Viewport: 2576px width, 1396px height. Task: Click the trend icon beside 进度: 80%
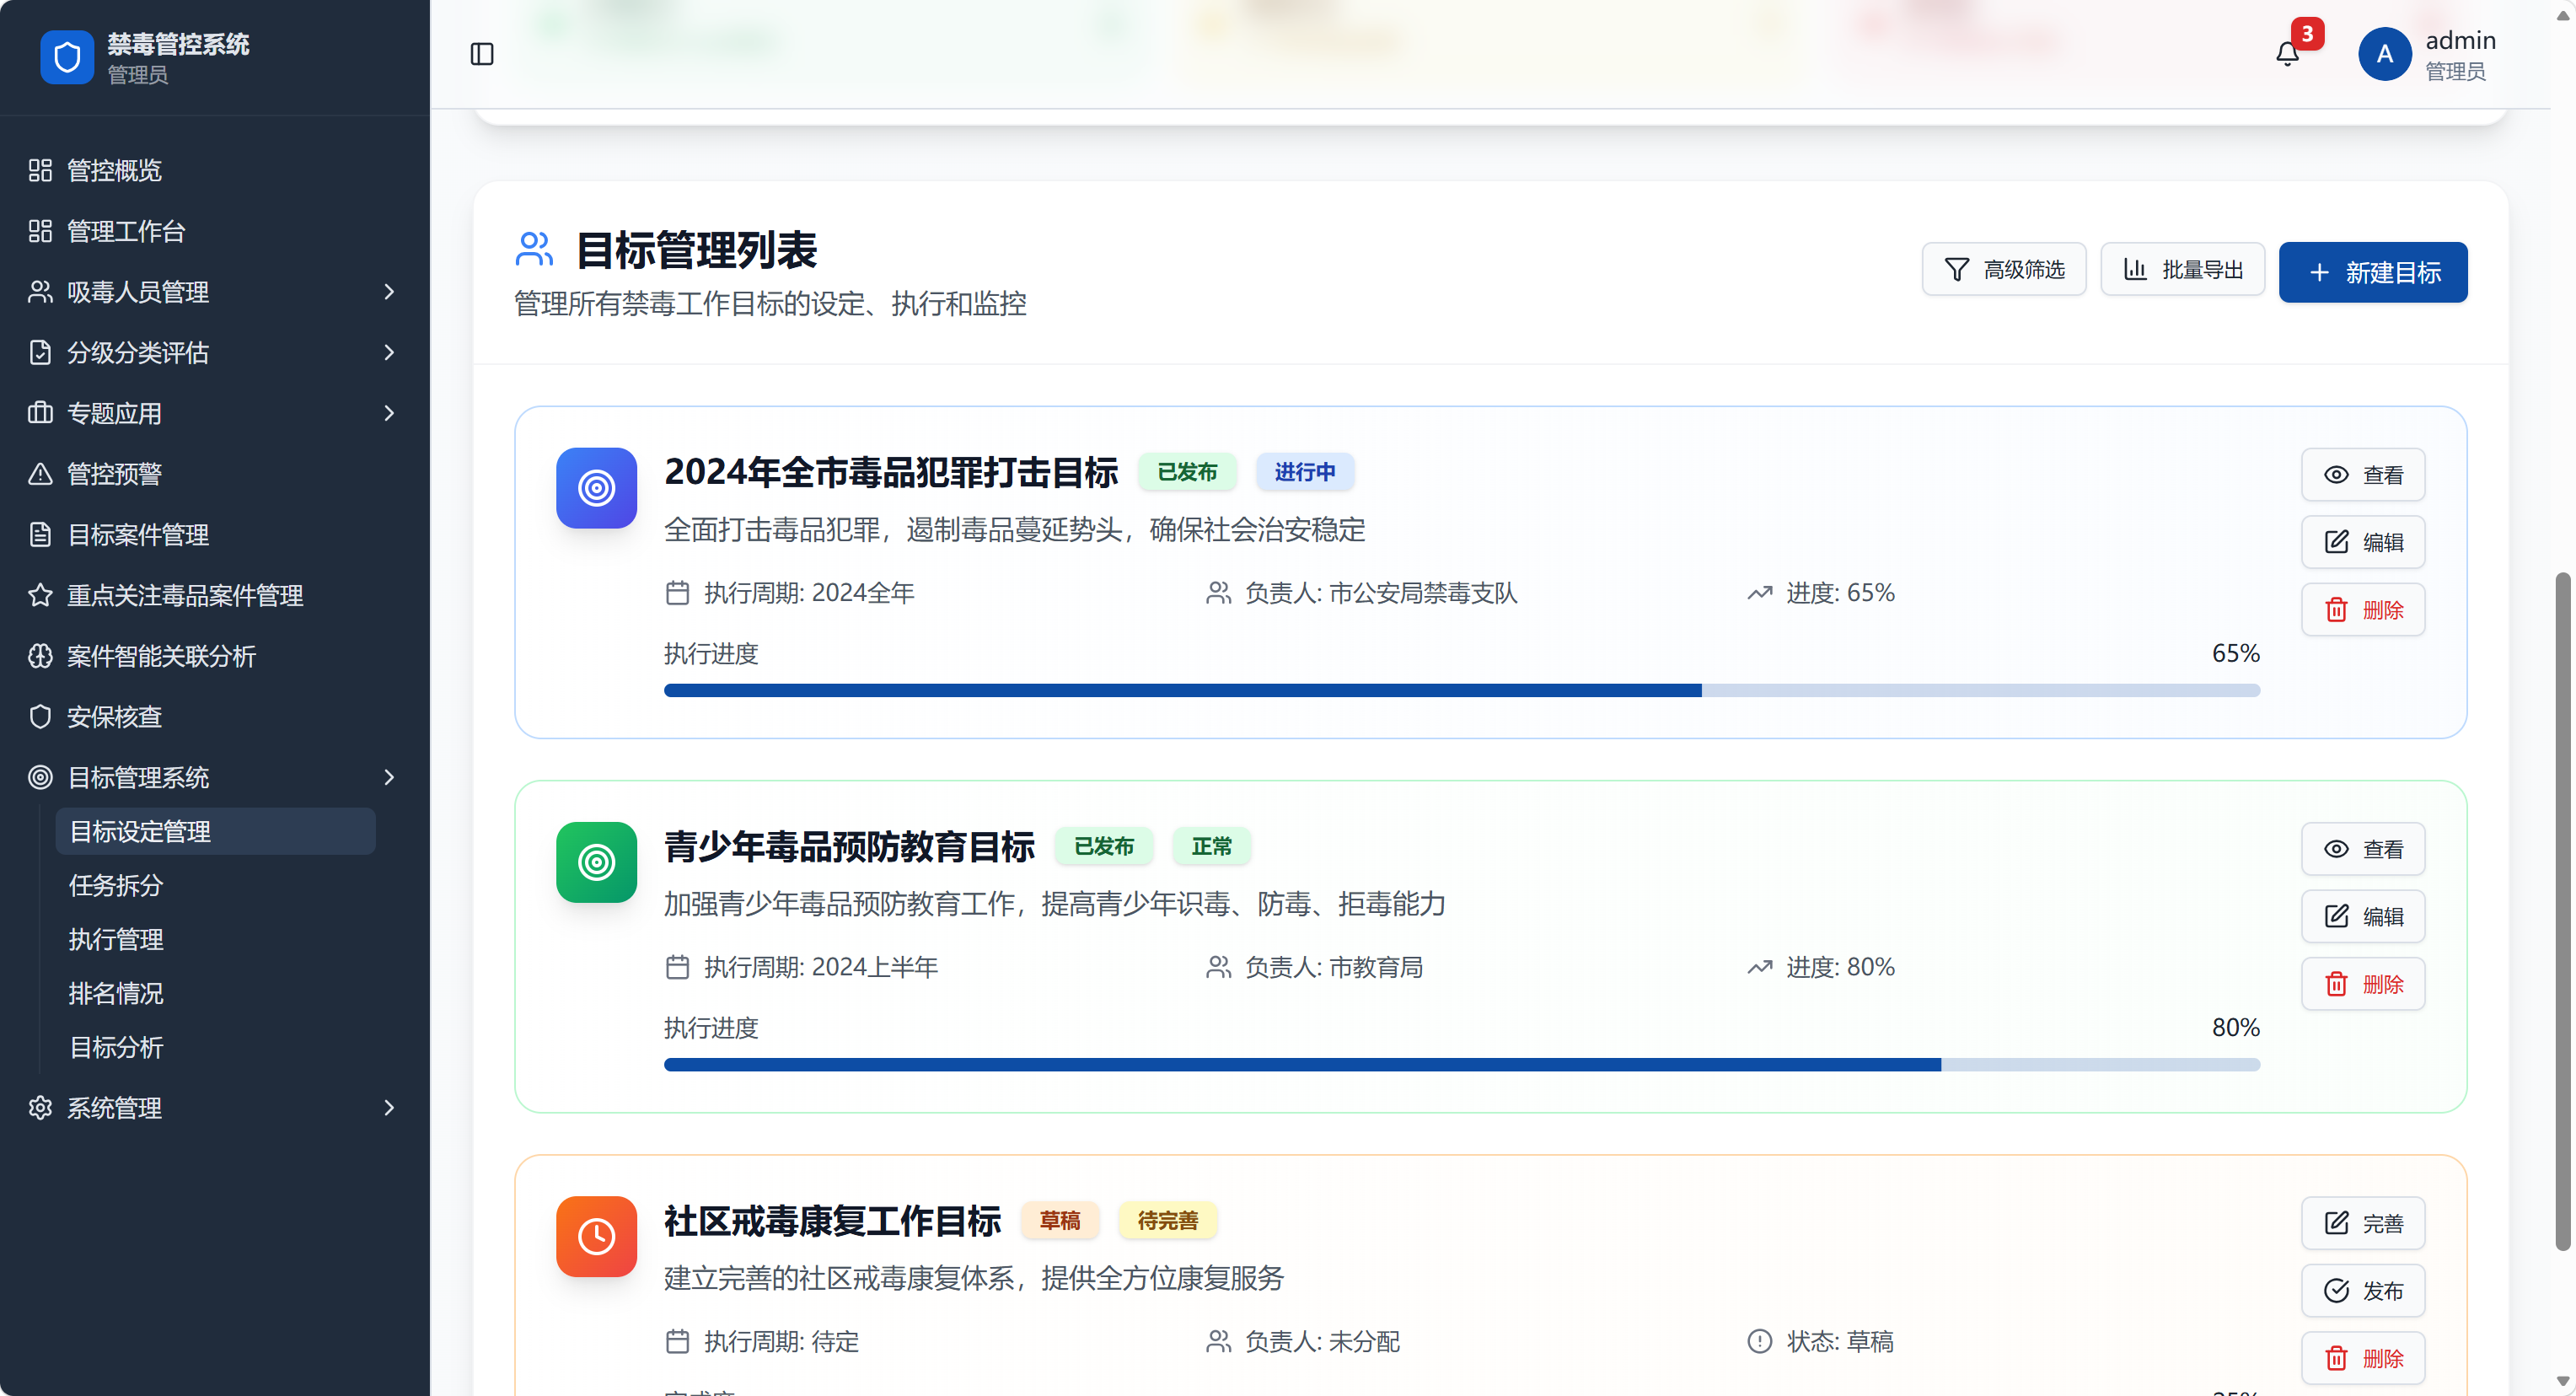point(1759,967)
